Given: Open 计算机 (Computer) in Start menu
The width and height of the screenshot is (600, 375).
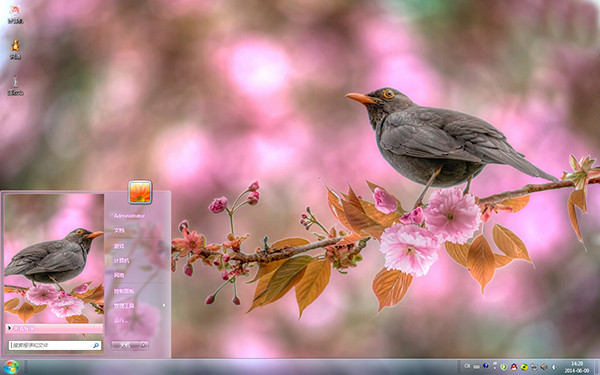Looking at the screenshot, I should tap(122, 261).
